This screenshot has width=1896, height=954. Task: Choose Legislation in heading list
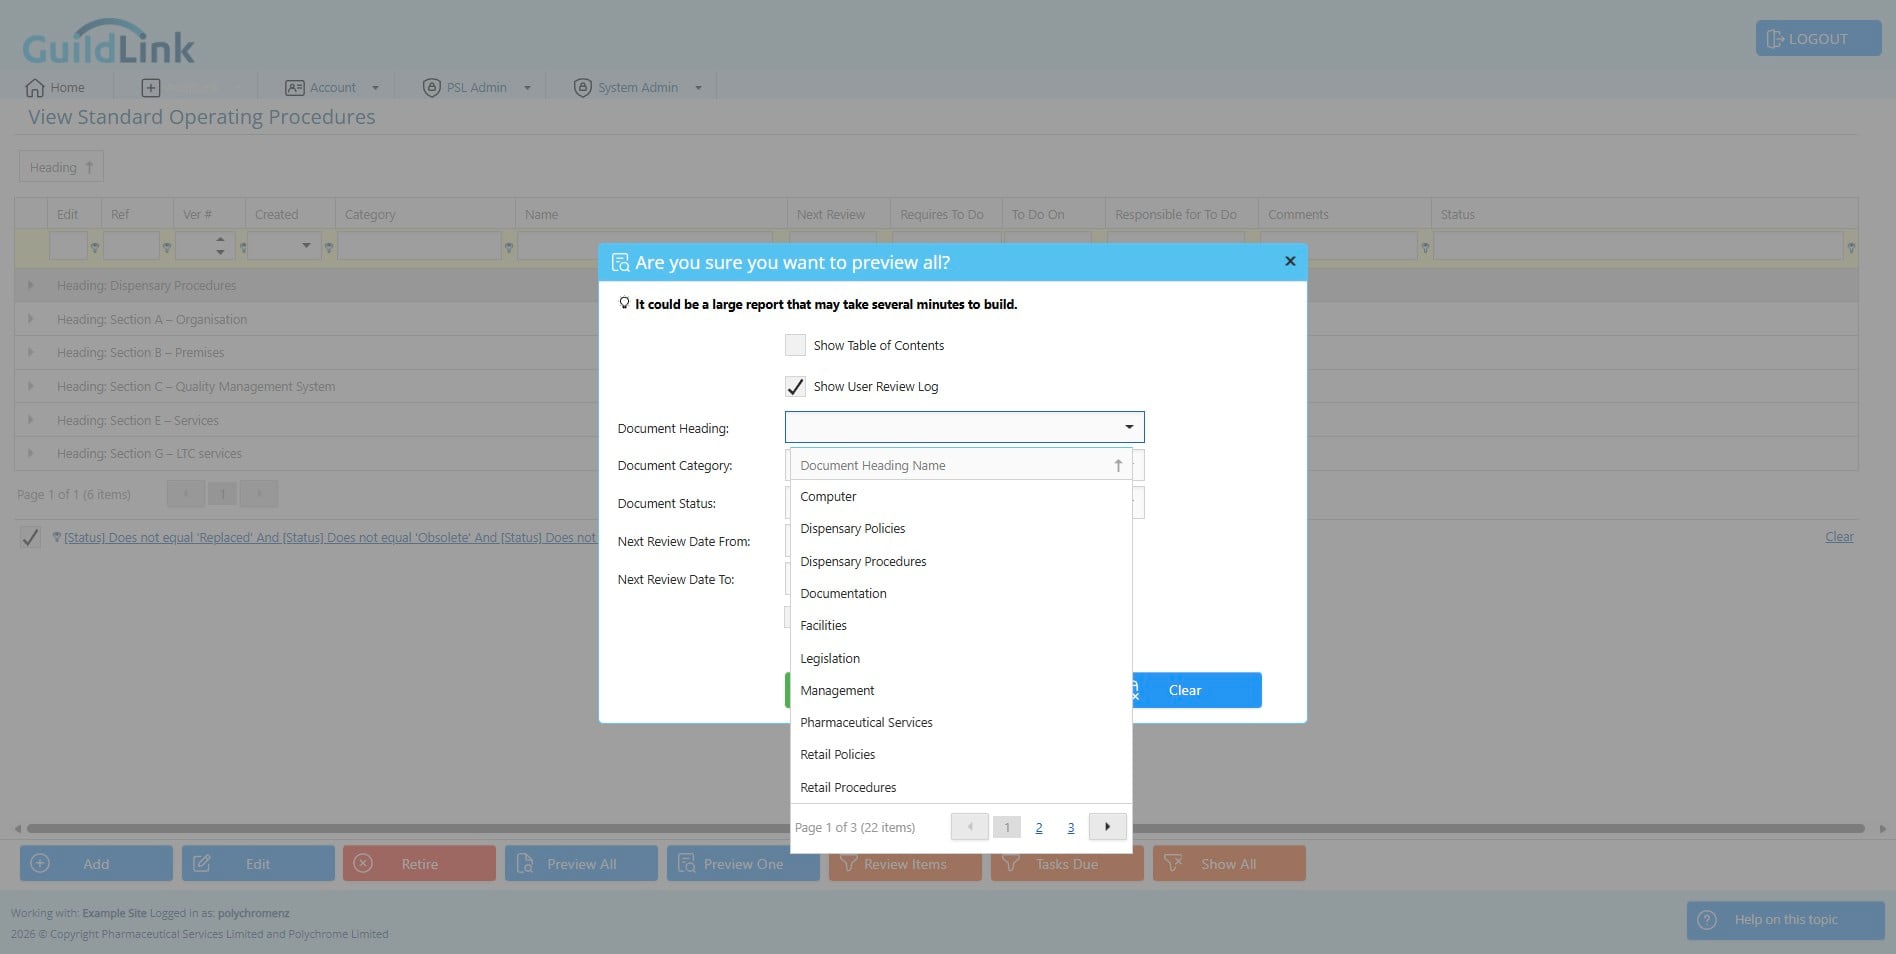click(x=961, y=658)
